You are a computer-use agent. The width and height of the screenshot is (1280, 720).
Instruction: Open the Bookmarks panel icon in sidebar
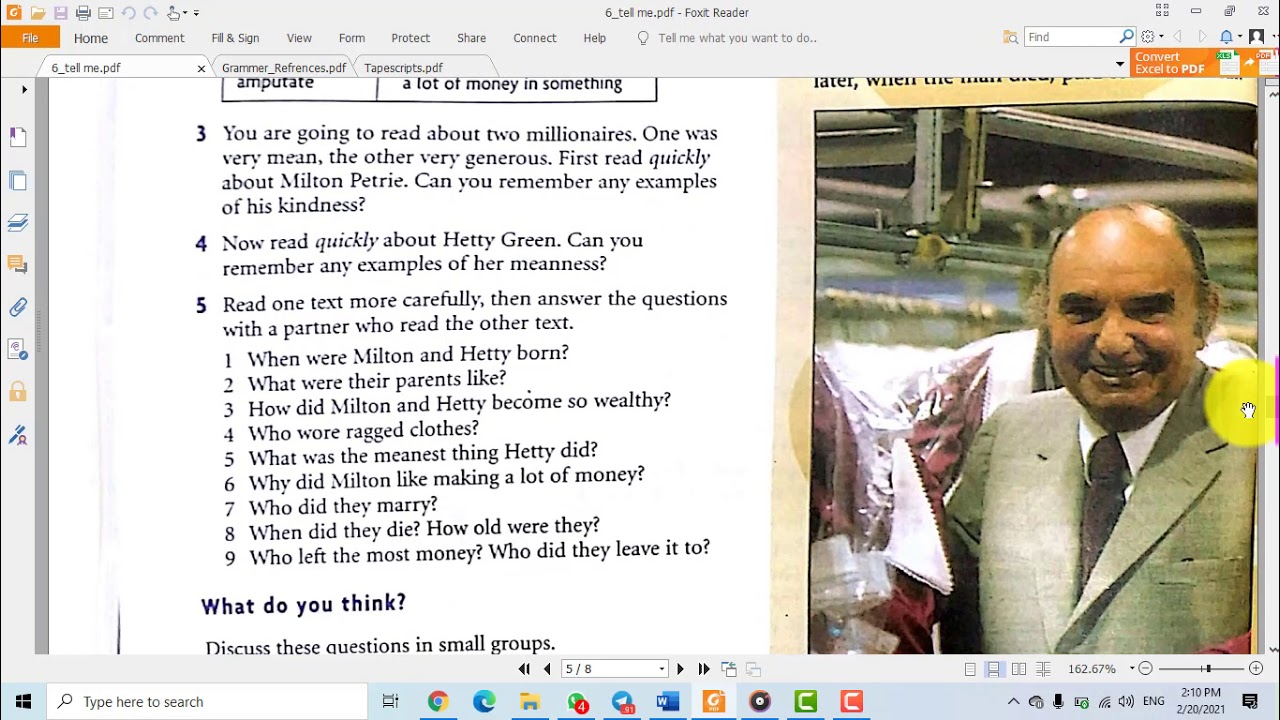[18, 135]
